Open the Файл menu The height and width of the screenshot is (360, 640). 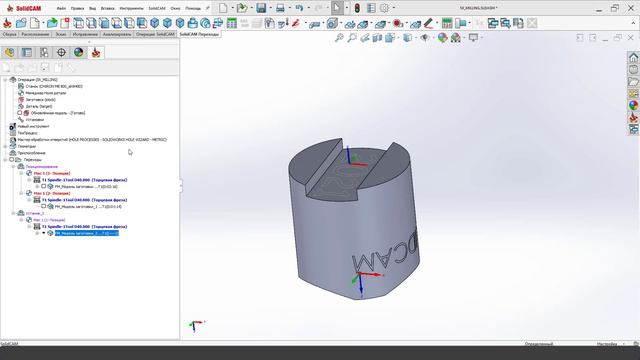click(x=61, y=8)
